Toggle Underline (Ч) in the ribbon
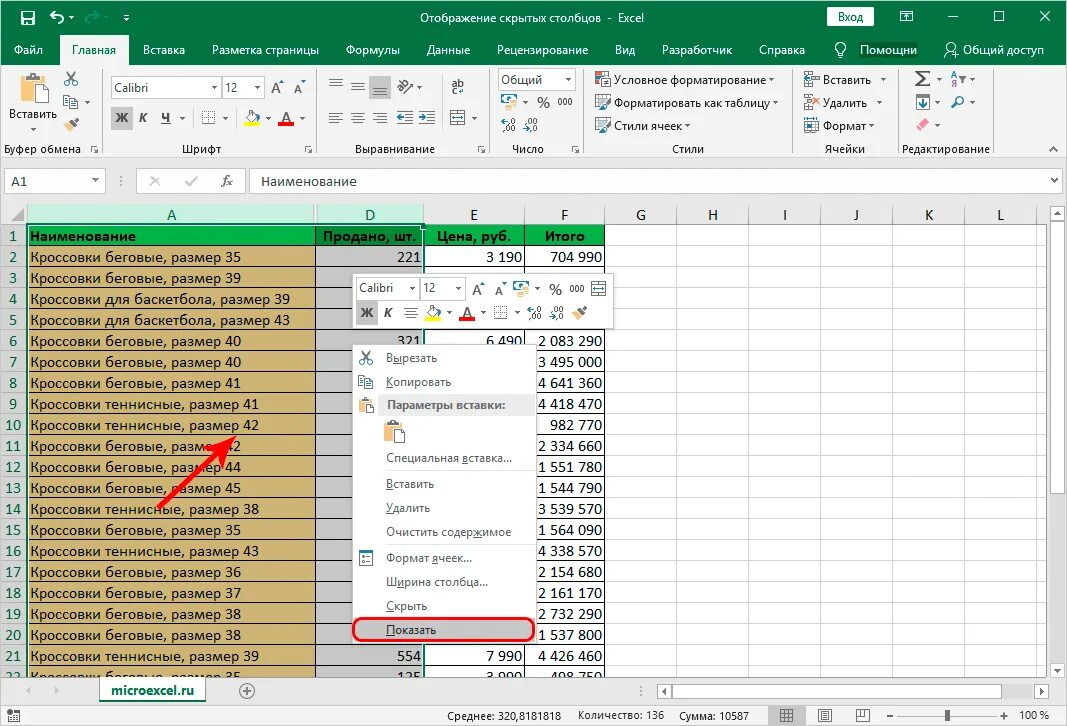This screenshot has height=726, width=1067. (x=165, y=118)
